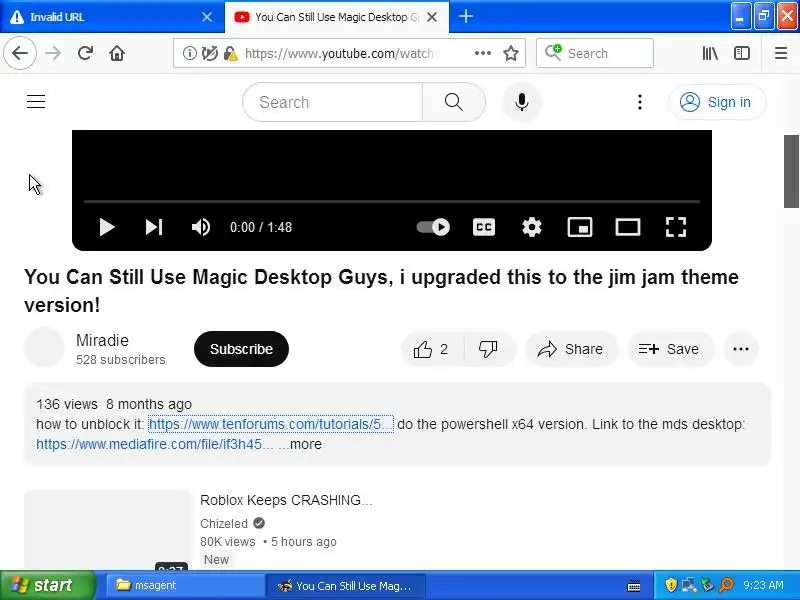Click the video progress bar
Screen dimensions: 800x600
[x=392, y=202]
